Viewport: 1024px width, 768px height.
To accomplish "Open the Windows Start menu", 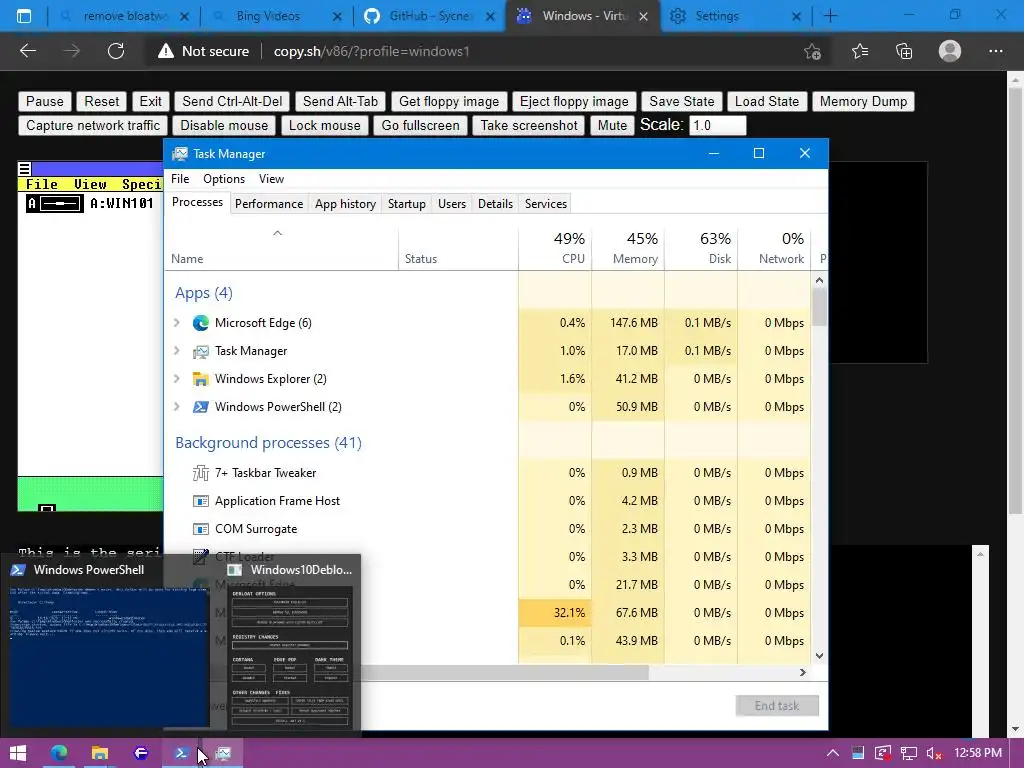I will point(18,753).
